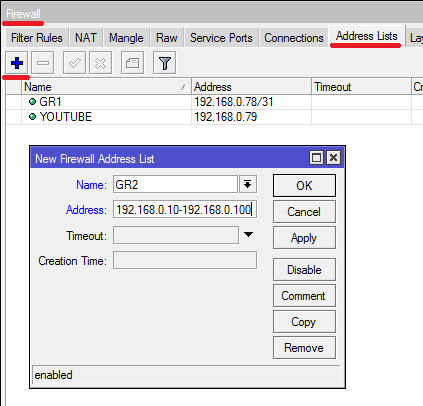Select the GR1 address list entry
The width and height of the screenshot is (423, 406).
[213, 102]
